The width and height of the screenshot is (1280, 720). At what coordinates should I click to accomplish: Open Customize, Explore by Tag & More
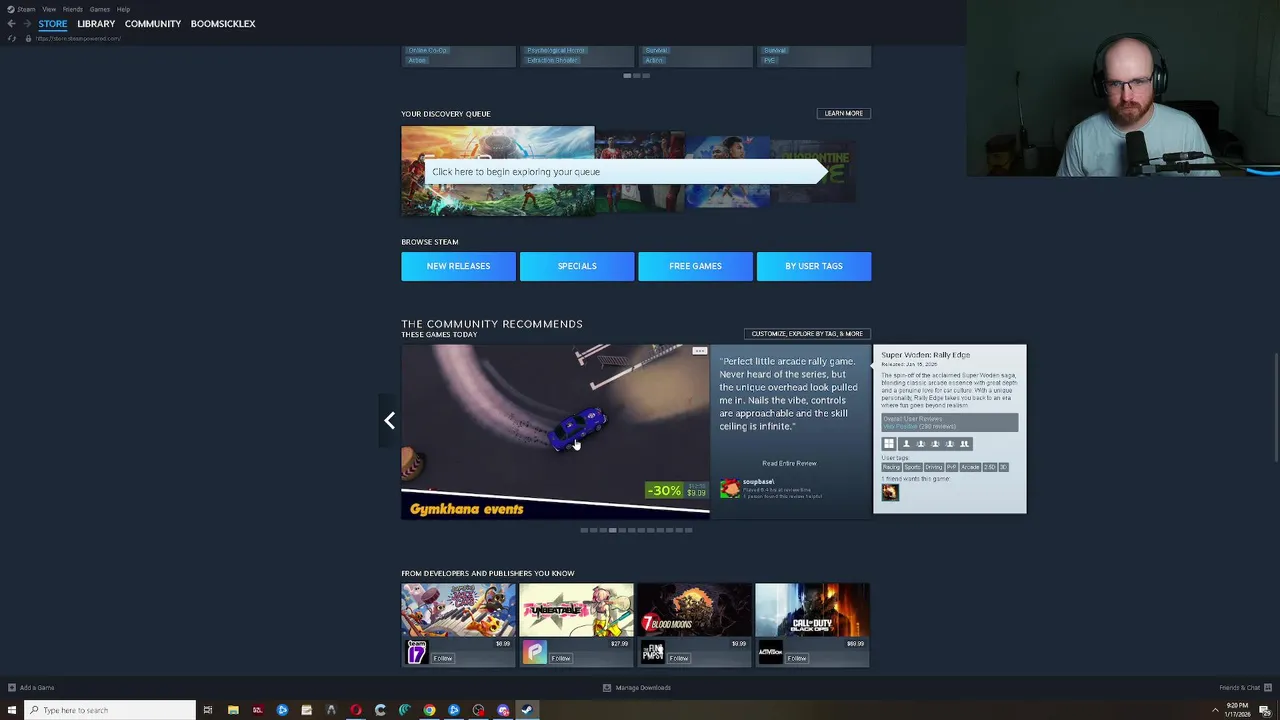pyautogui.click(x=807, y=333)
